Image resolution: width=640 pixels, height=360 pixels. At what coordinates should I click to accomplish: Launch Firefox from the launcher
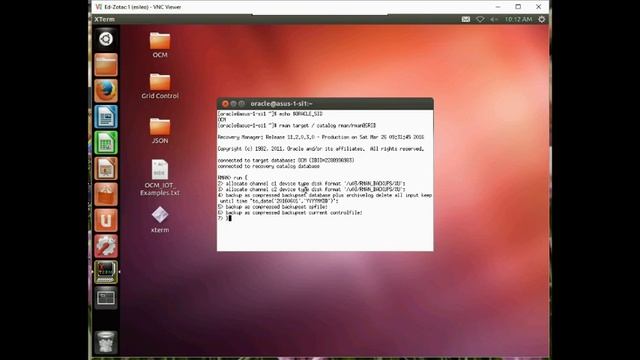coord(106,91)
